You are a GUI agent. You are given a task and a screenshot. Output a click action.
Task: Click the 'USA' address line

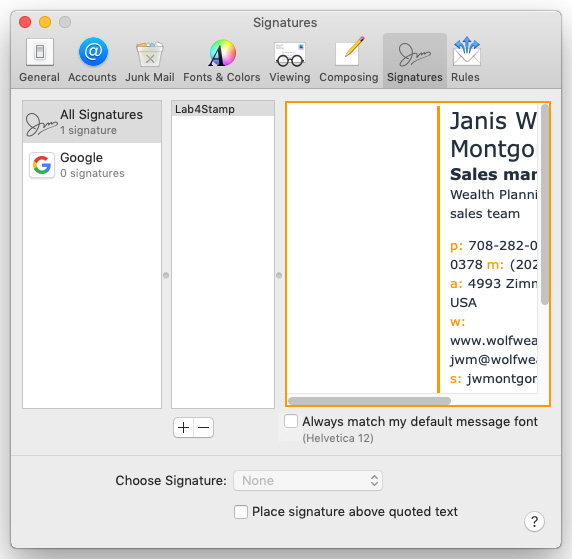pos(463,302)
